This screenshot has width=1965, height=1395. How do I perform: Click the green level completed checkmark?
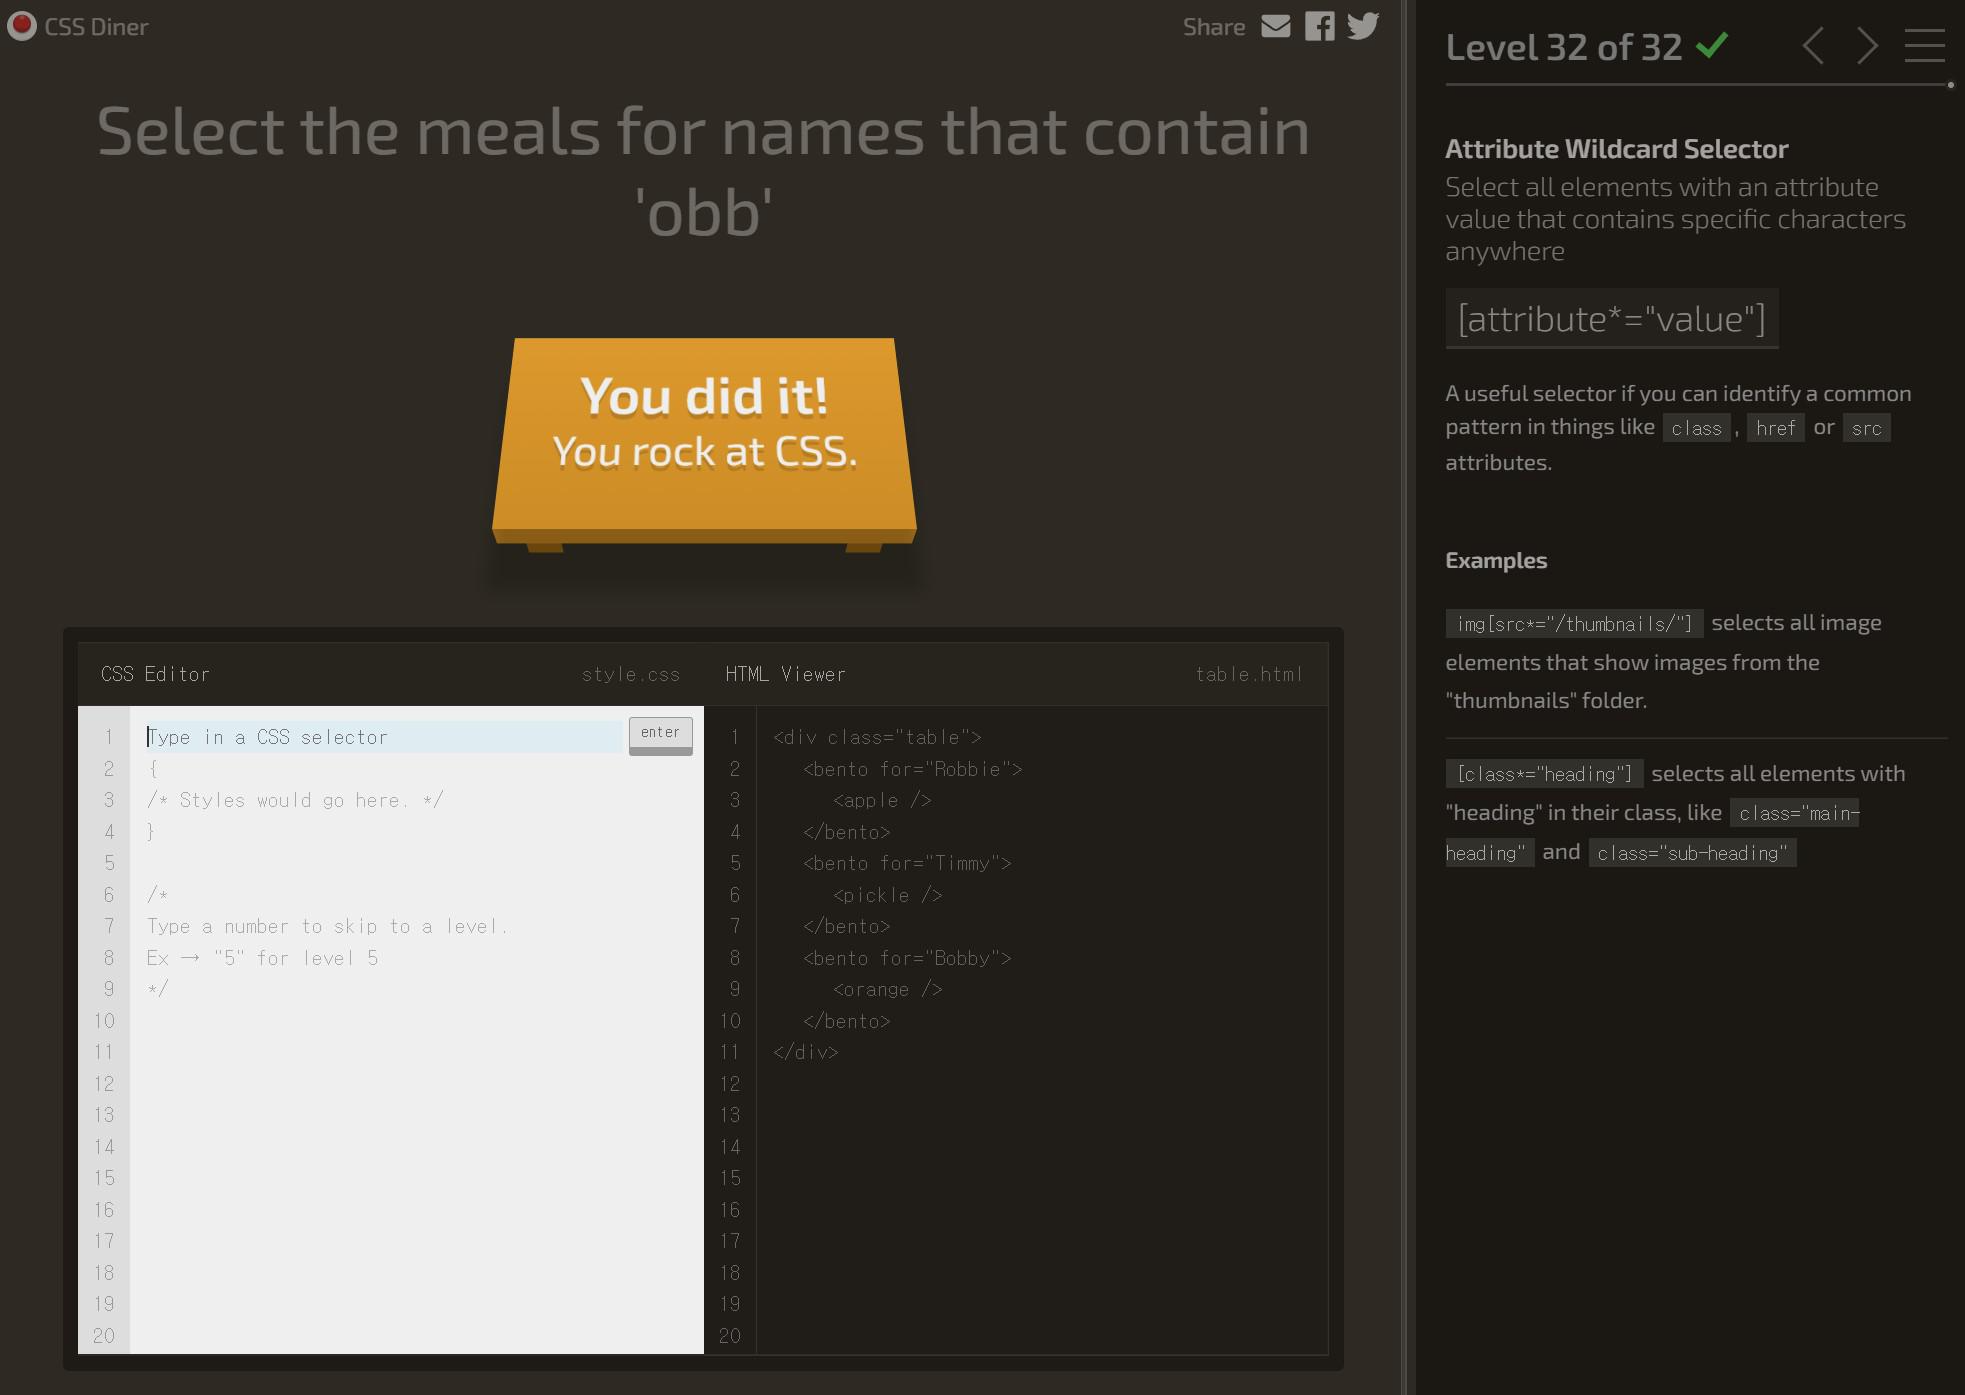pyautogui.click(x=1712, y=45)
